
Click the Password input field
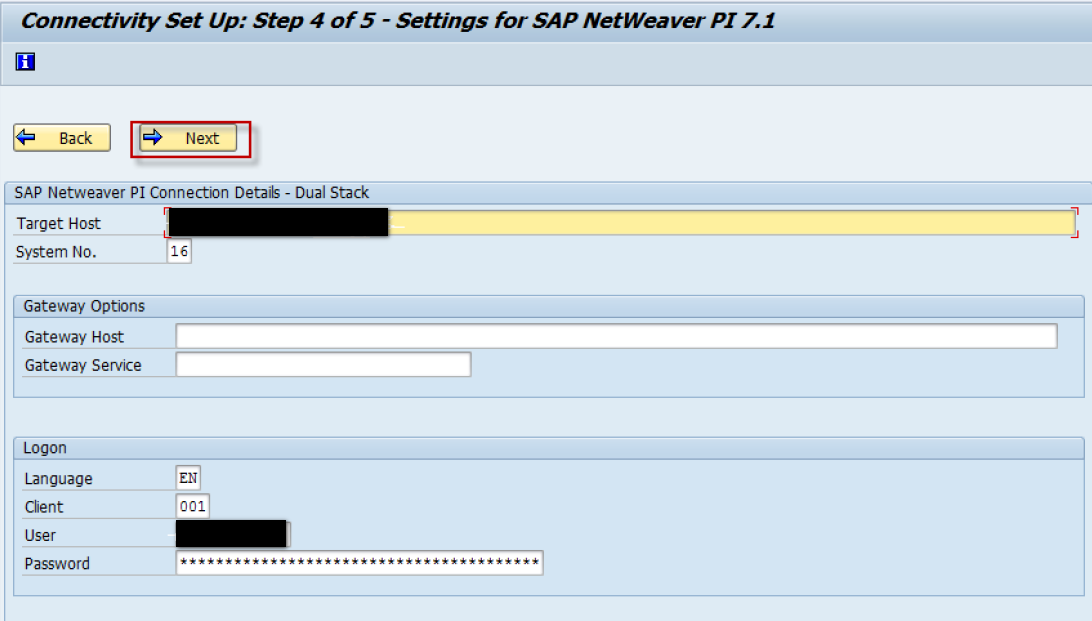[x=359, y=563]
